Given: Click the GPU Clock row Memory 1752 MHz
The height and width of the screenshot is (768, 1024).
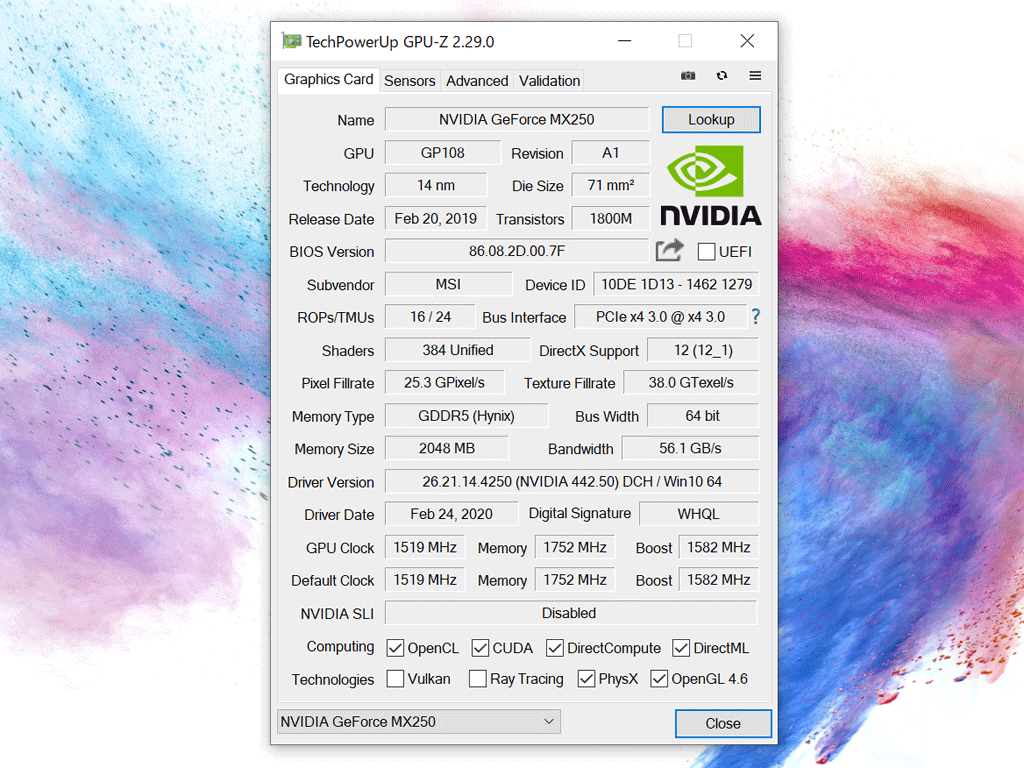Looking at the screenshot, I should [x=575, y=547].
